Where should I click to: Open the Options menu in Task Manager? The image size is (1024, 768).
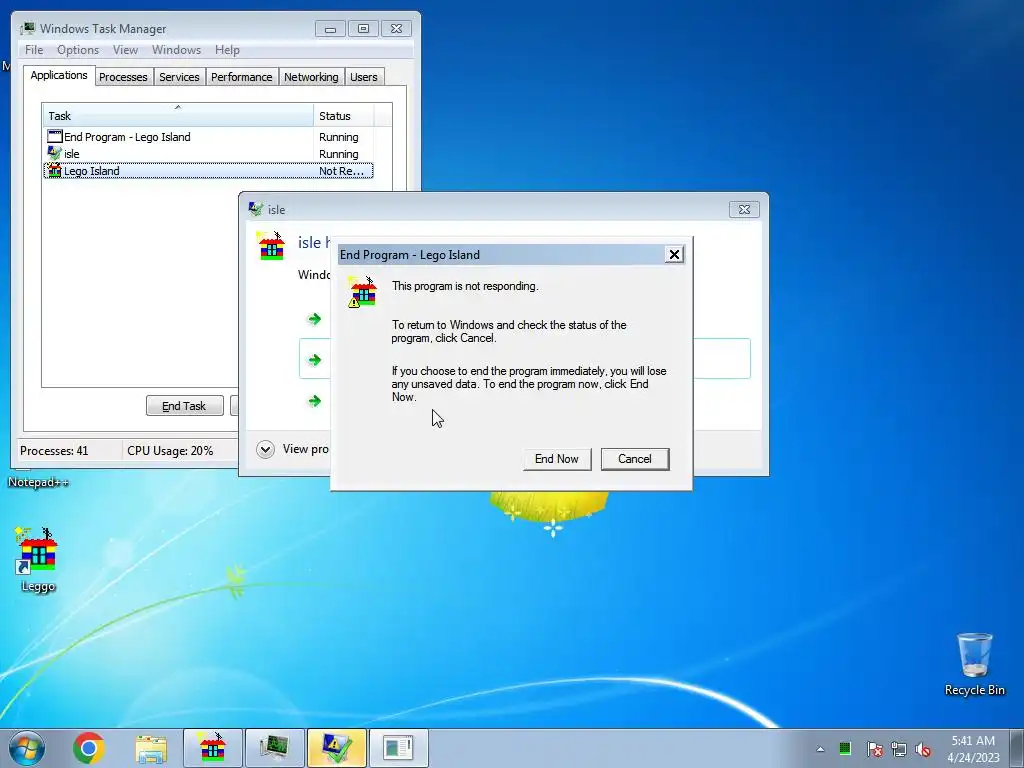click(78, 50)
